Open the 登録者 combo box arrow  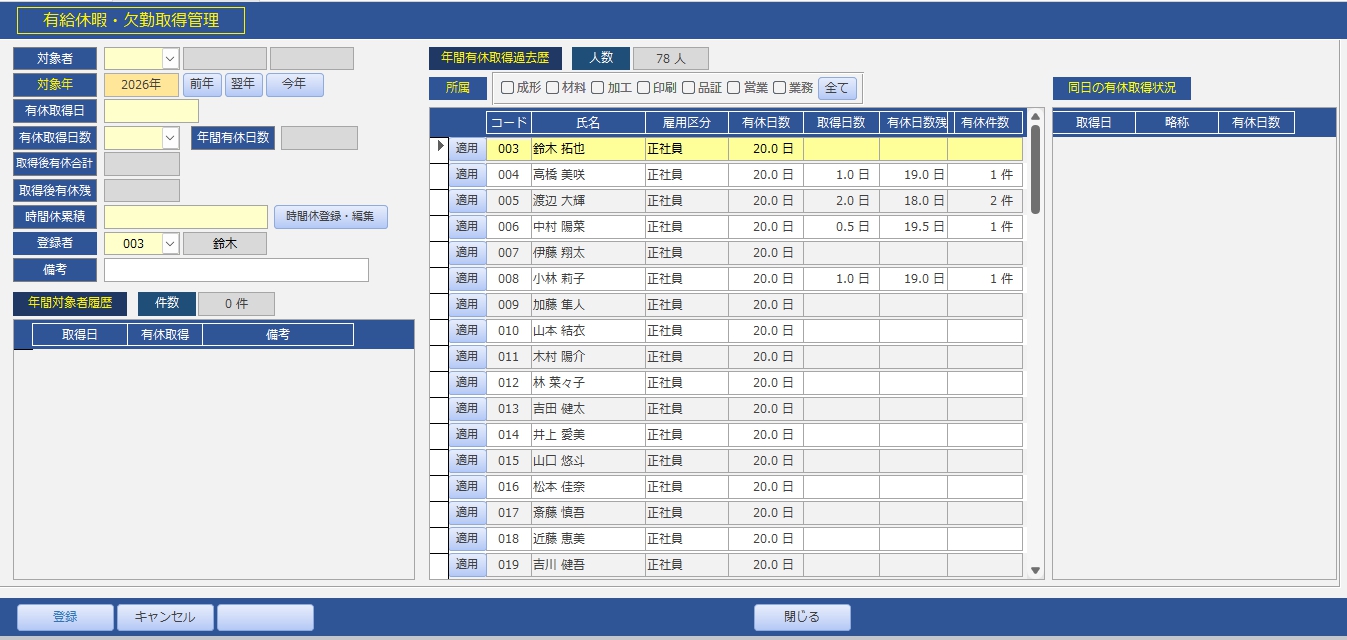(x=170, y=244)
